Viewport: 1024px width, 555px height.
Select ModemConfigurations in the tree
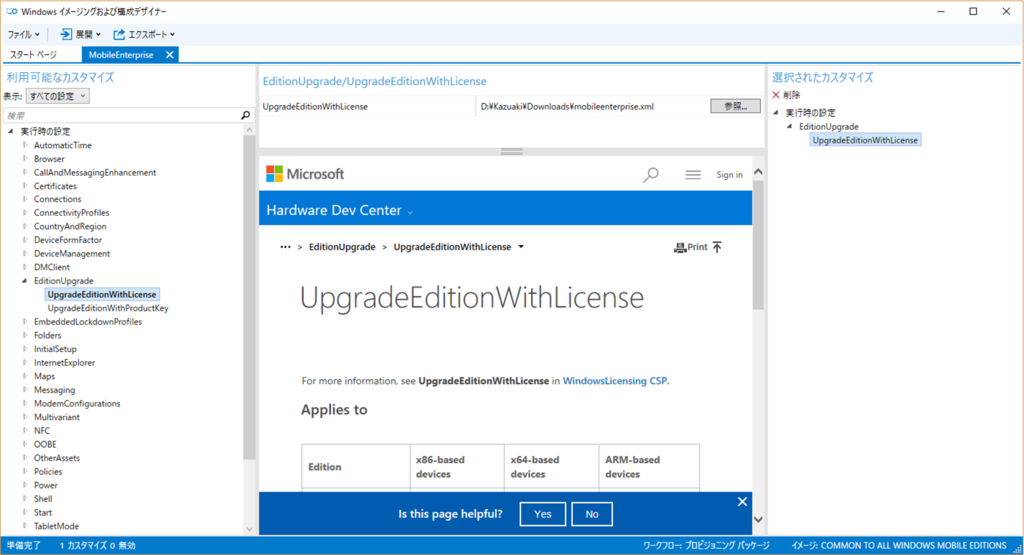77,404
